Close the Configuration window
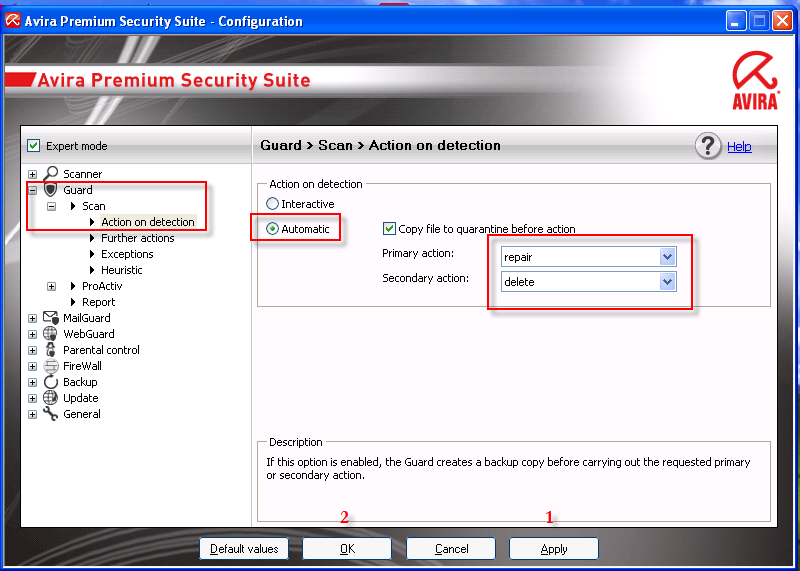 pos(782,21)
